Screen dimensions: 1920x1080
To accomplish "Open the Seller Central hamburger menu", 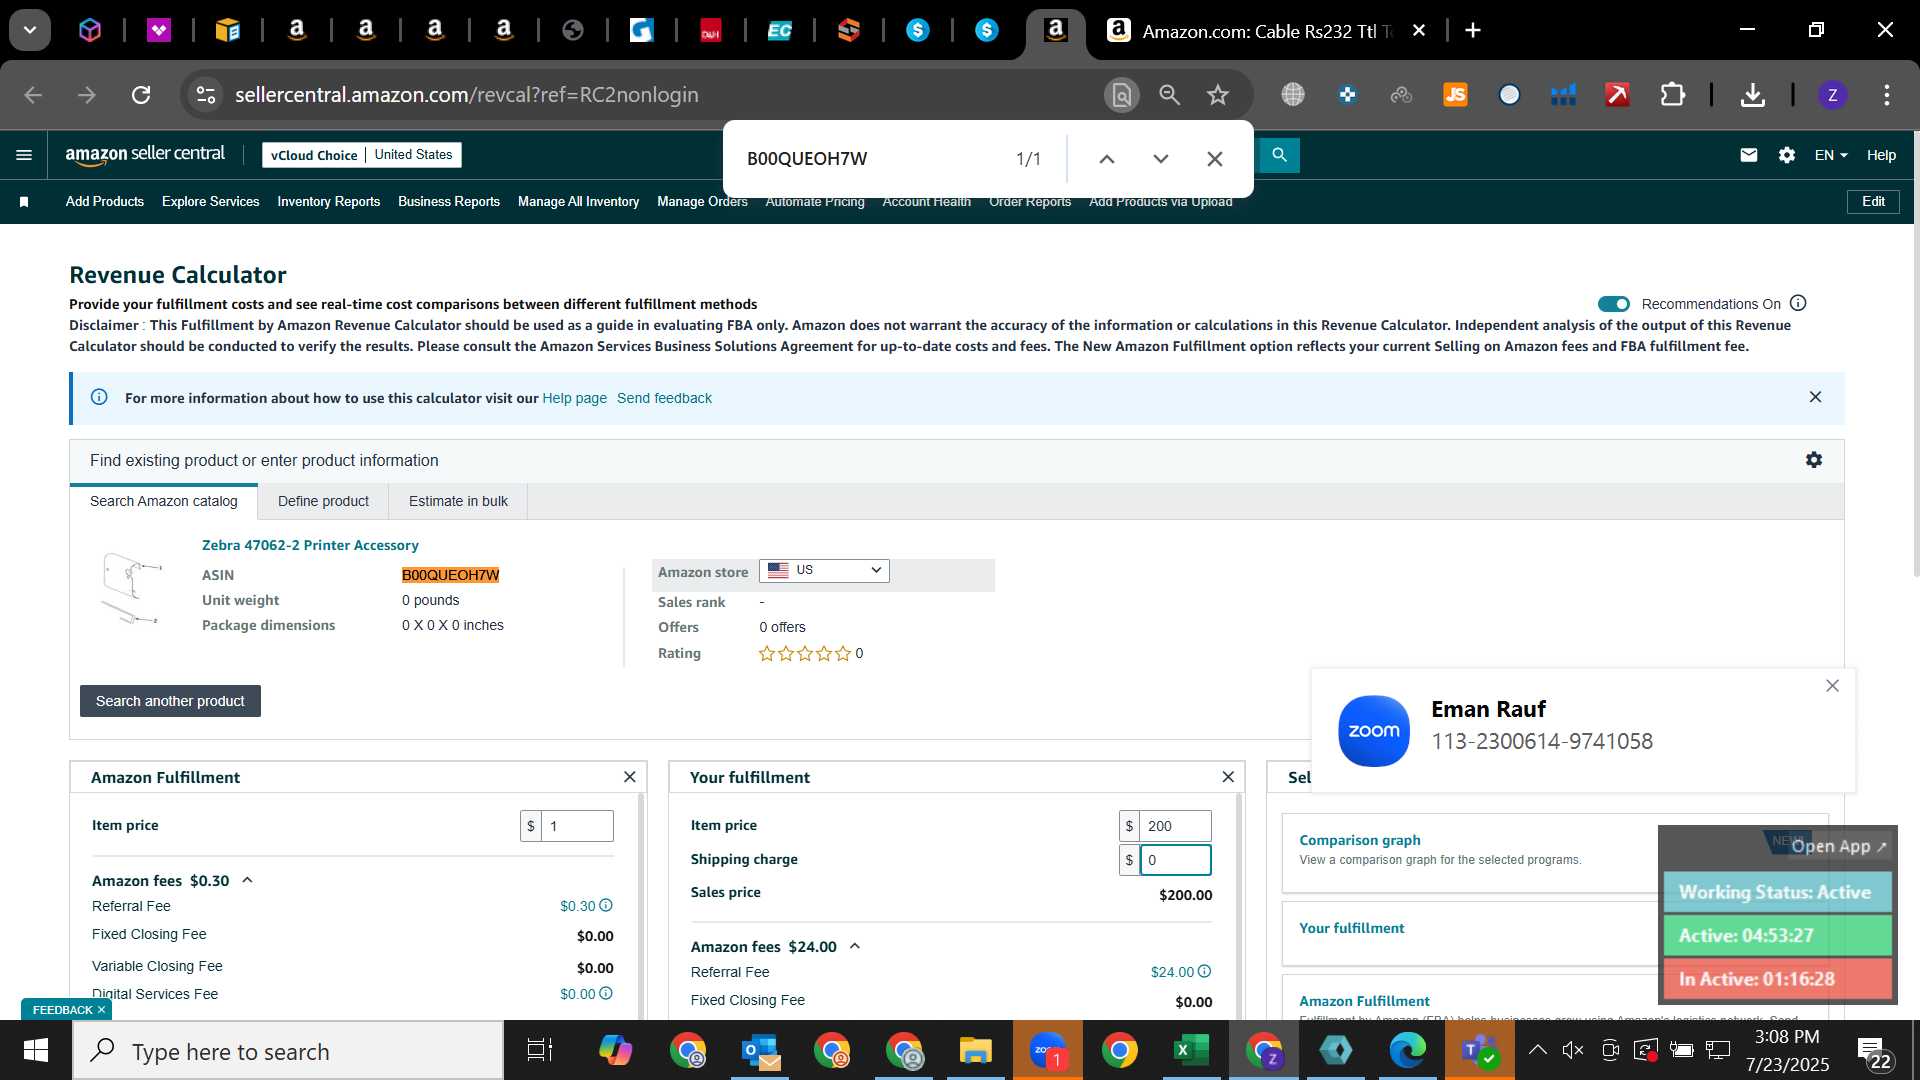I will pyautogui.click(x=24, y=155).
